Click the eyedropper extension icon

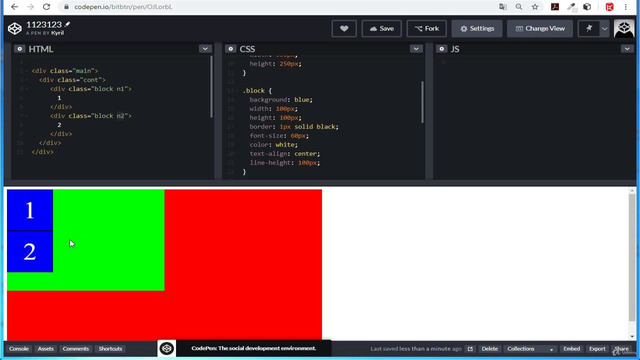click(x=571, y=7)
